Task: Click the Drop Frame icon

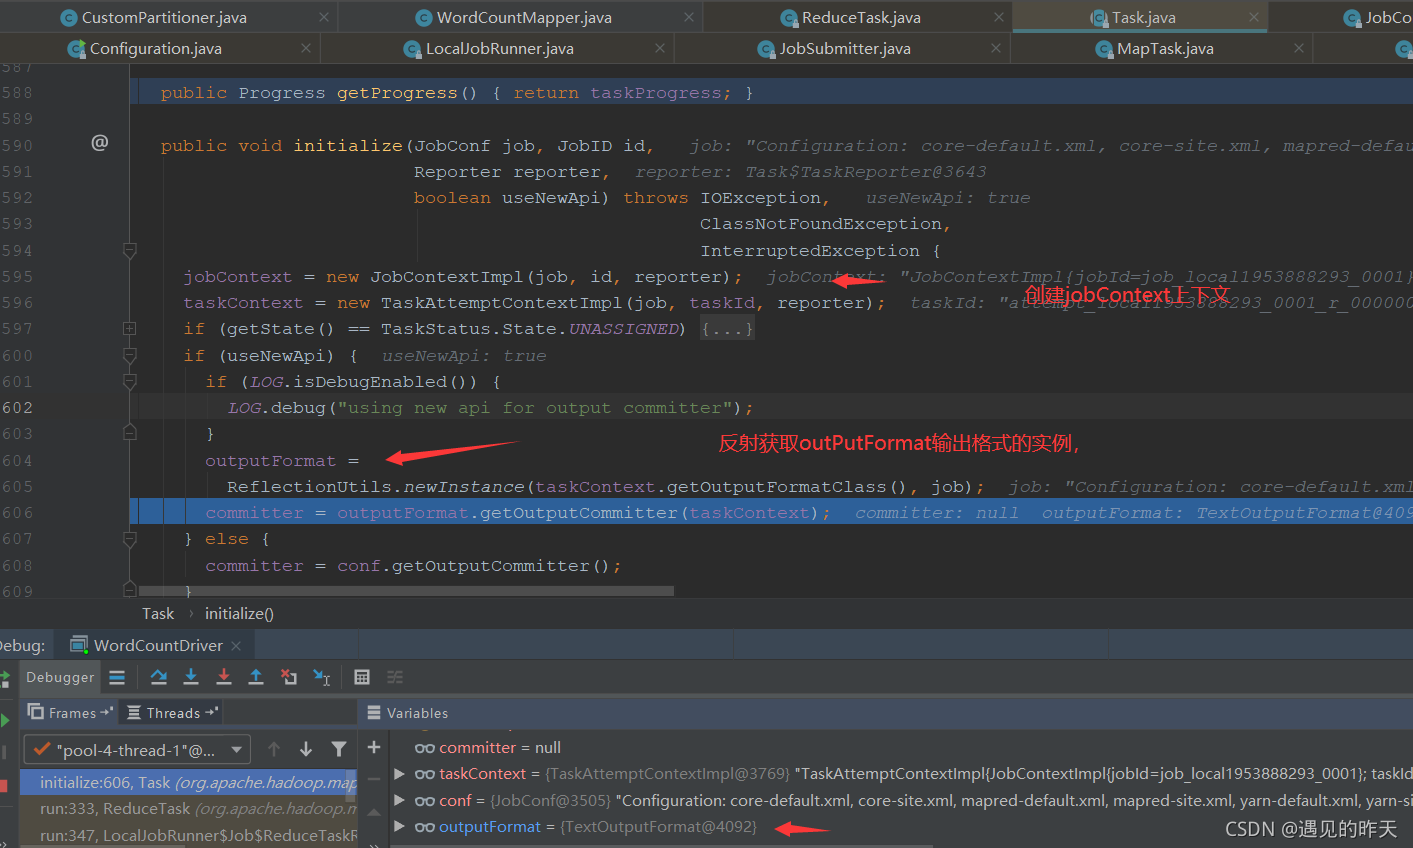Action: pos(289,677)
